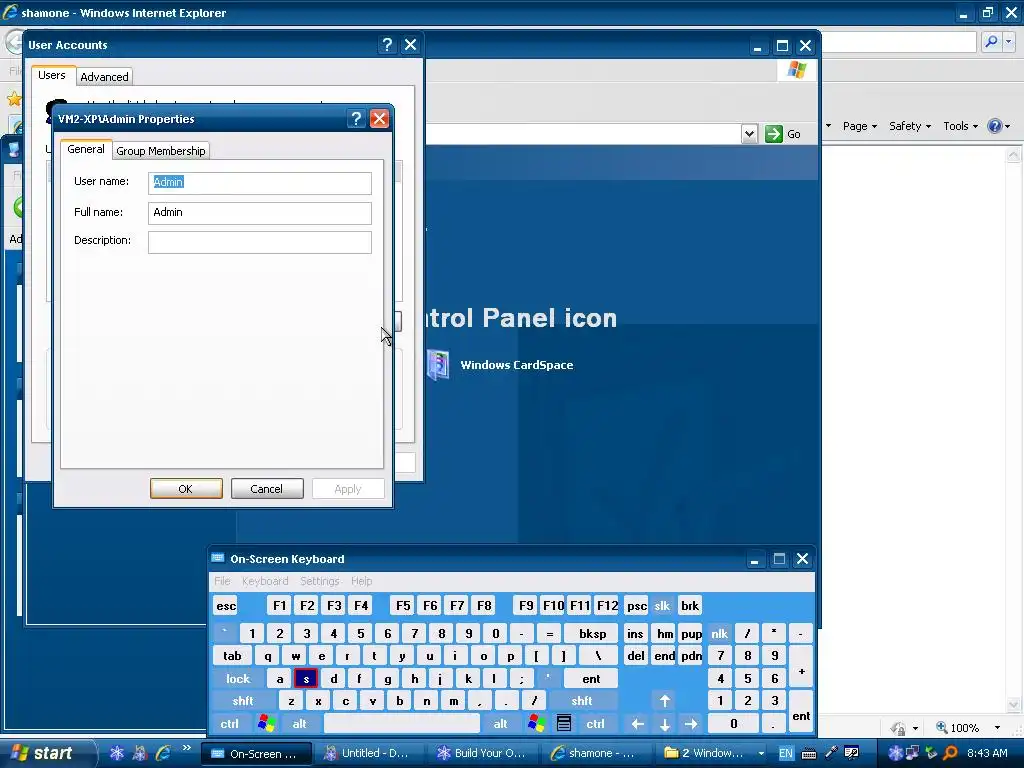Click the Full name input field
1024x768 pixels.
pyautogui.click(x=260, y=213)
